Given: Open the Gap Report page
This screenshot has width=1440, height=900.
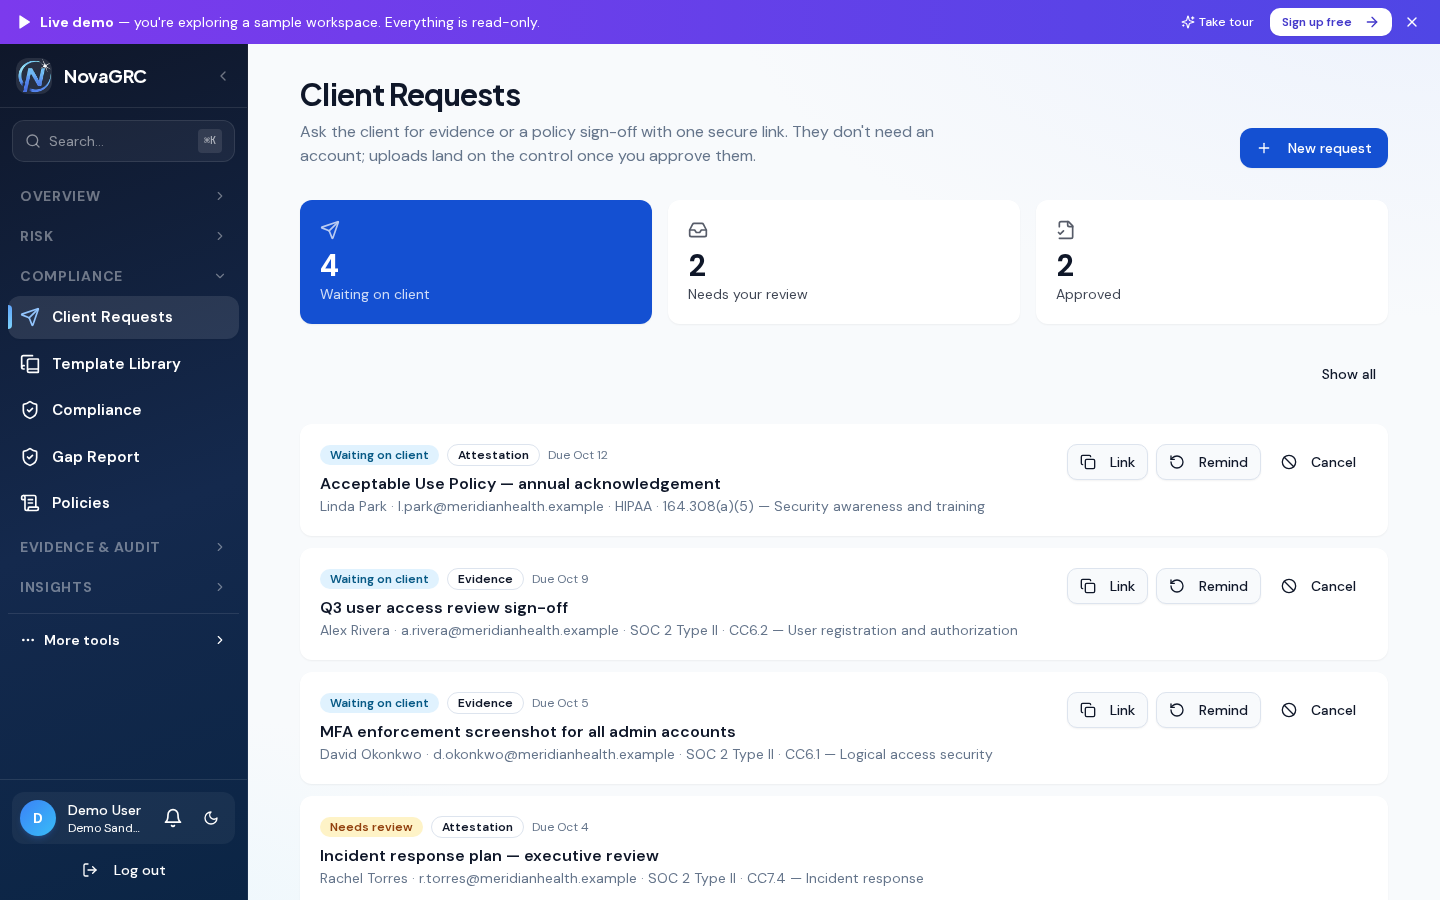Looking at the screenshot, I should pyautogui.click(x=123, y=457).
